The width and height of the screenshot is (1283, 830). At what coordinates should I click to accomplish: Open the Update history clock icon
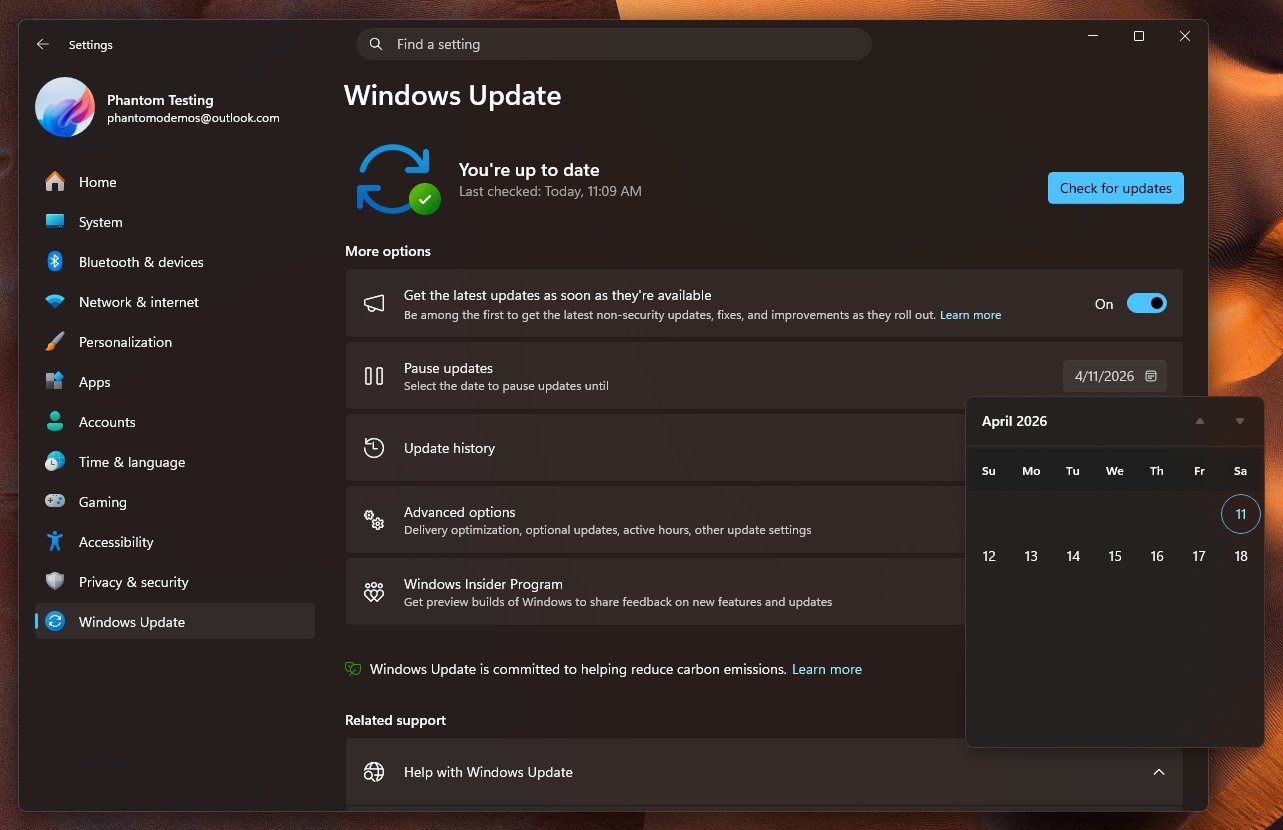pyautogui.click(x=373, y=448)
